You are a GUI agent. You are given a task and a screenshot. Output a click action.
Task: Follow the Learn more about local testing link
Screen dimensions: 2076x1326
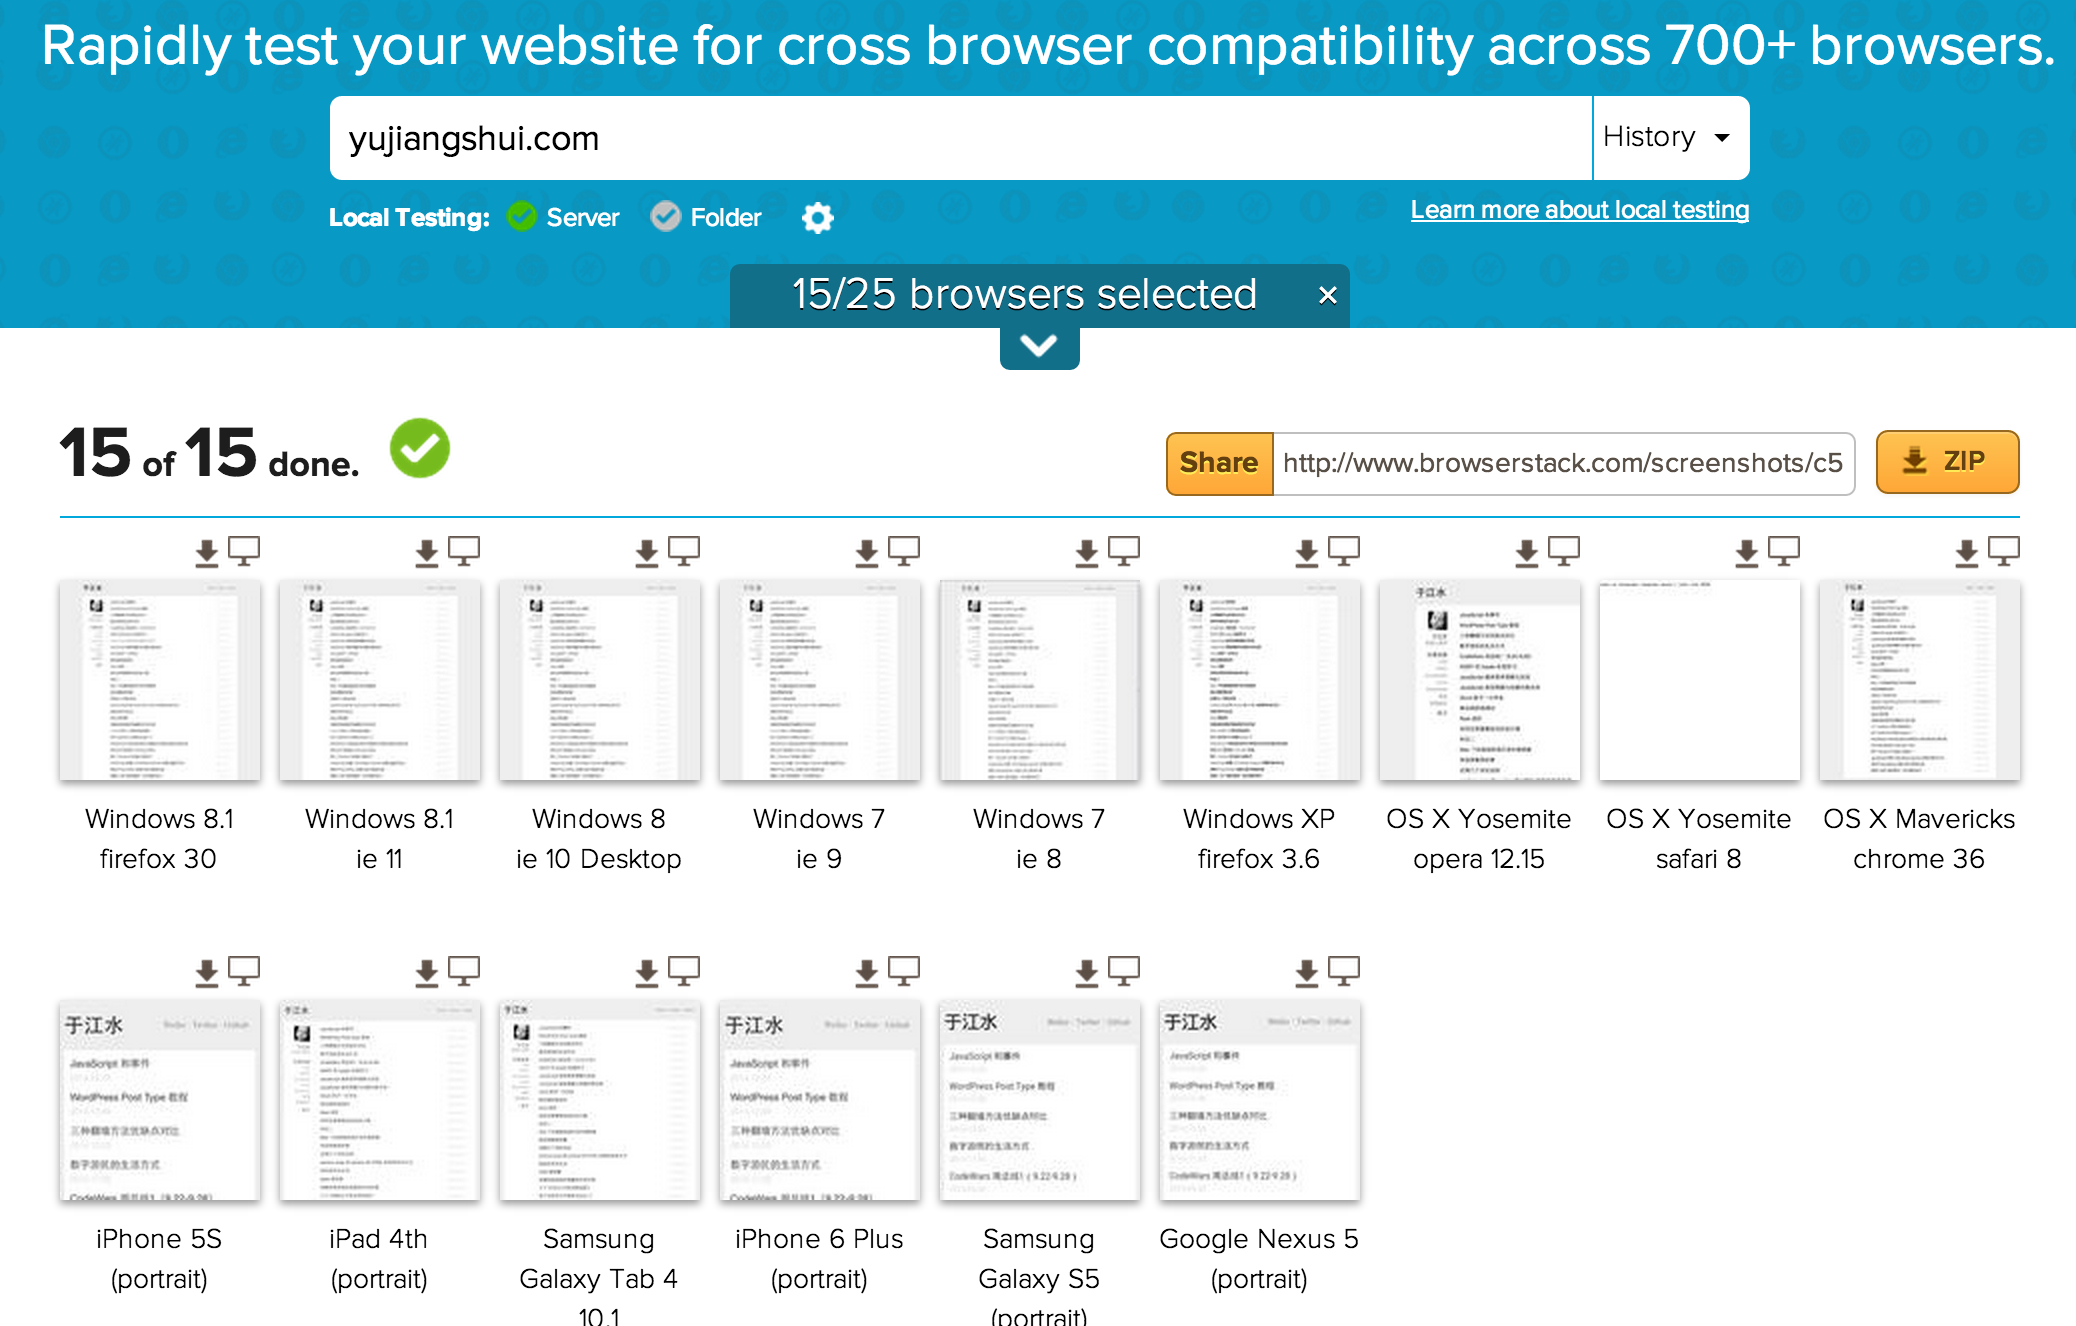click(x=1580, y=210)
